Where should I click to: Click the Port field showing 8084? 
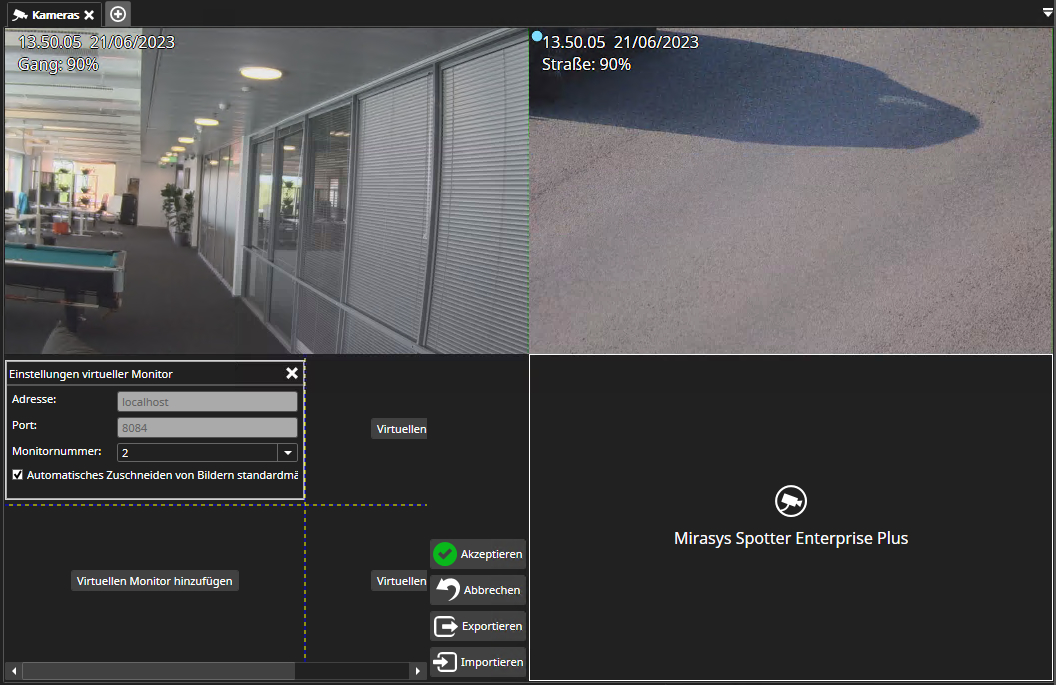(x=207, y=425)
